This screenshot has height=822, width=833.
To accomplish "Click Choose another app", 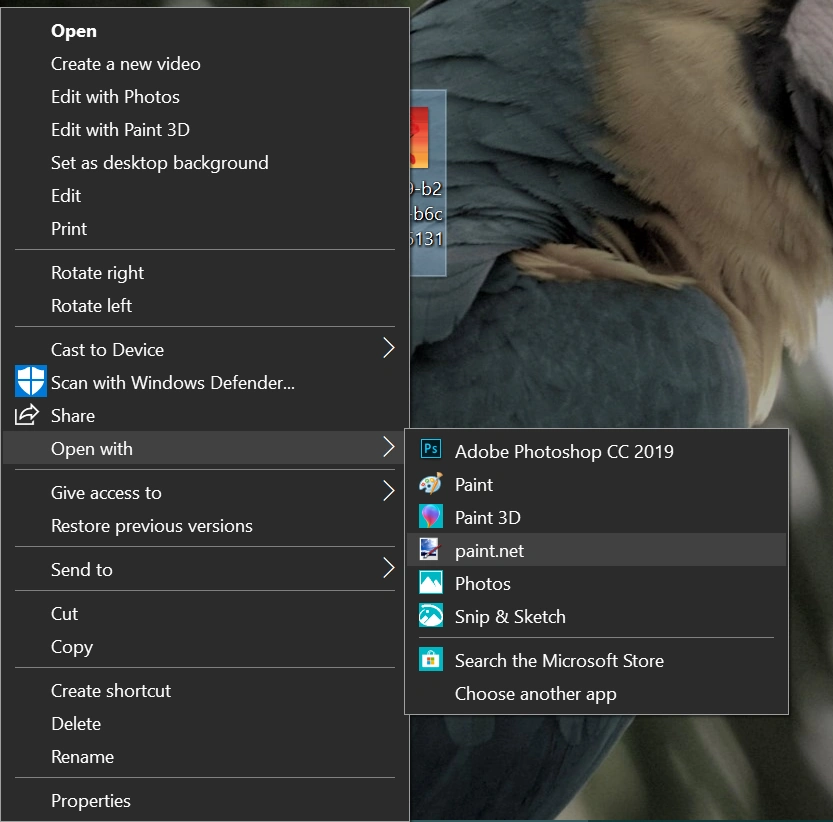I will tap(597, 693).
